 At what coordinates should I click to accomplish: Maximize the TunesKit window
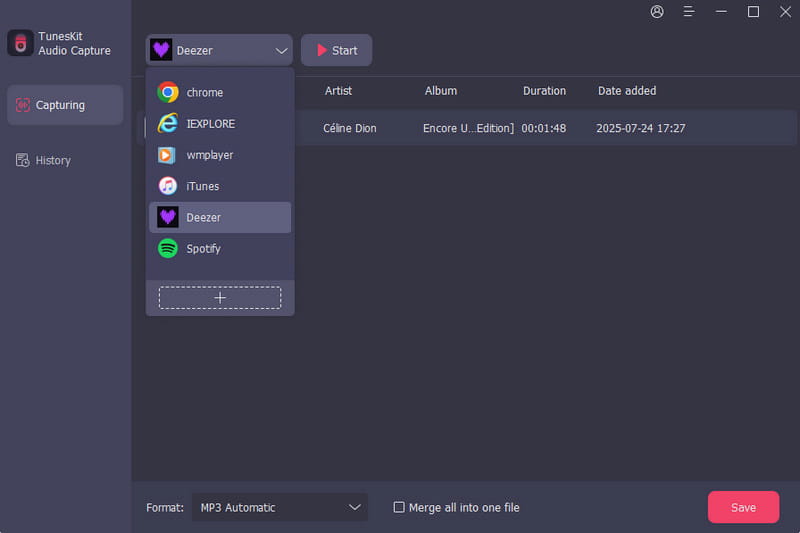coord(753,11)
